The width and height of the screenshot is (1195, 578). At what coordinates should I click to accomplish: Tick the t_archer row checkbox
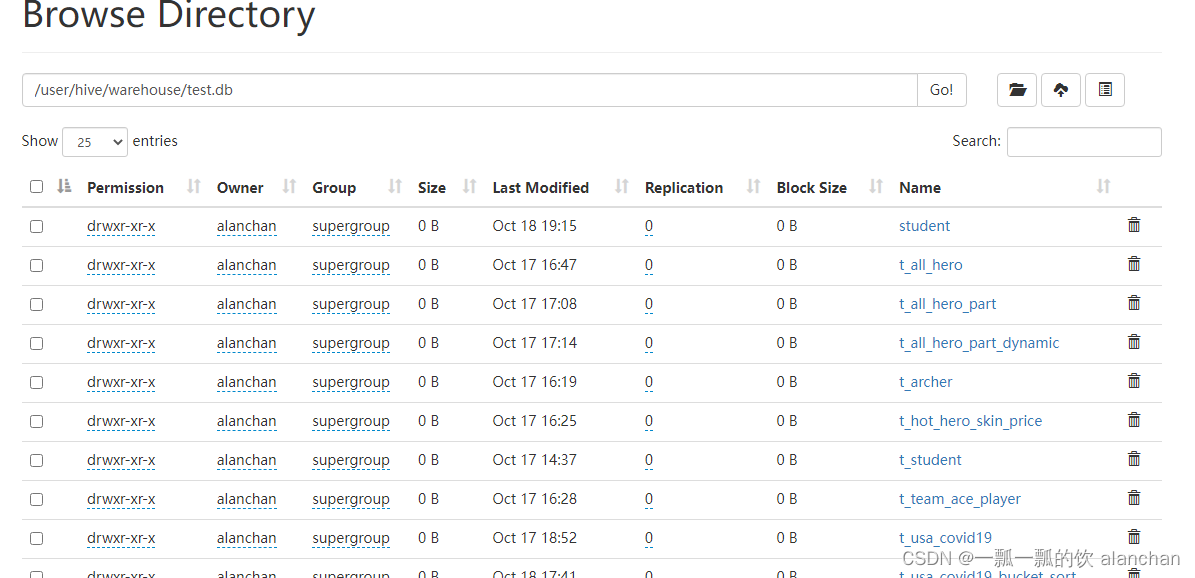point(37,382)
